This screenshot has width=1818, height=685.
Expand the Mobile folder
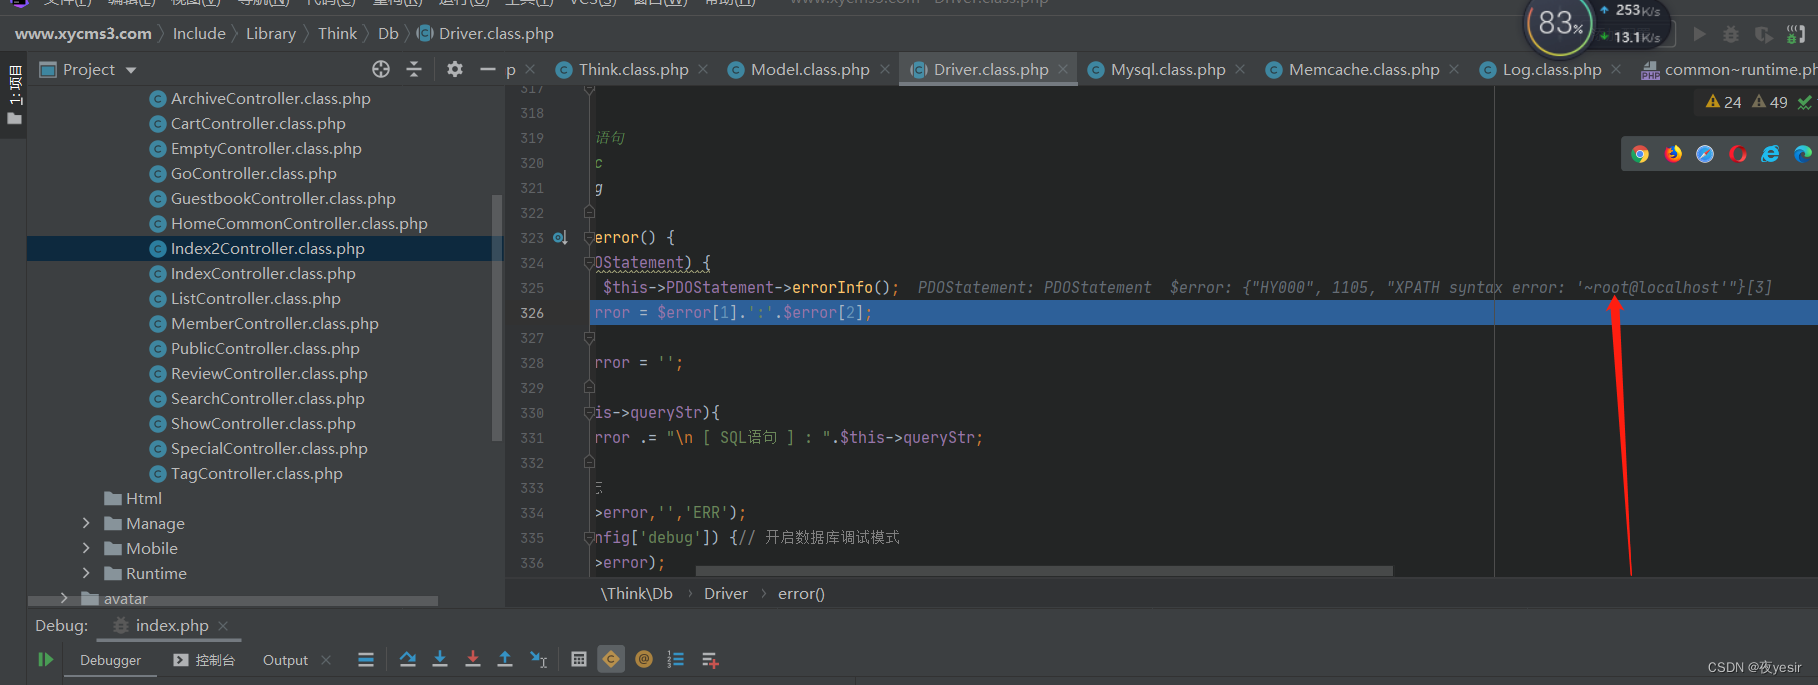click(x=86, y=548)
